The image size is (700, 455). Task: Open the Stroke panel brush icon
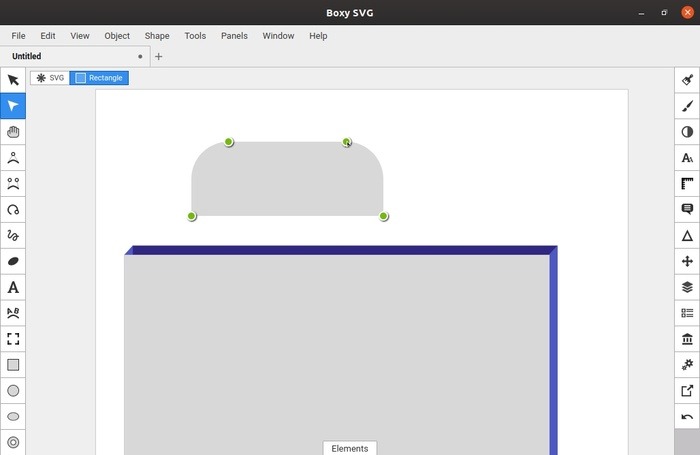(x=687, y=106)
